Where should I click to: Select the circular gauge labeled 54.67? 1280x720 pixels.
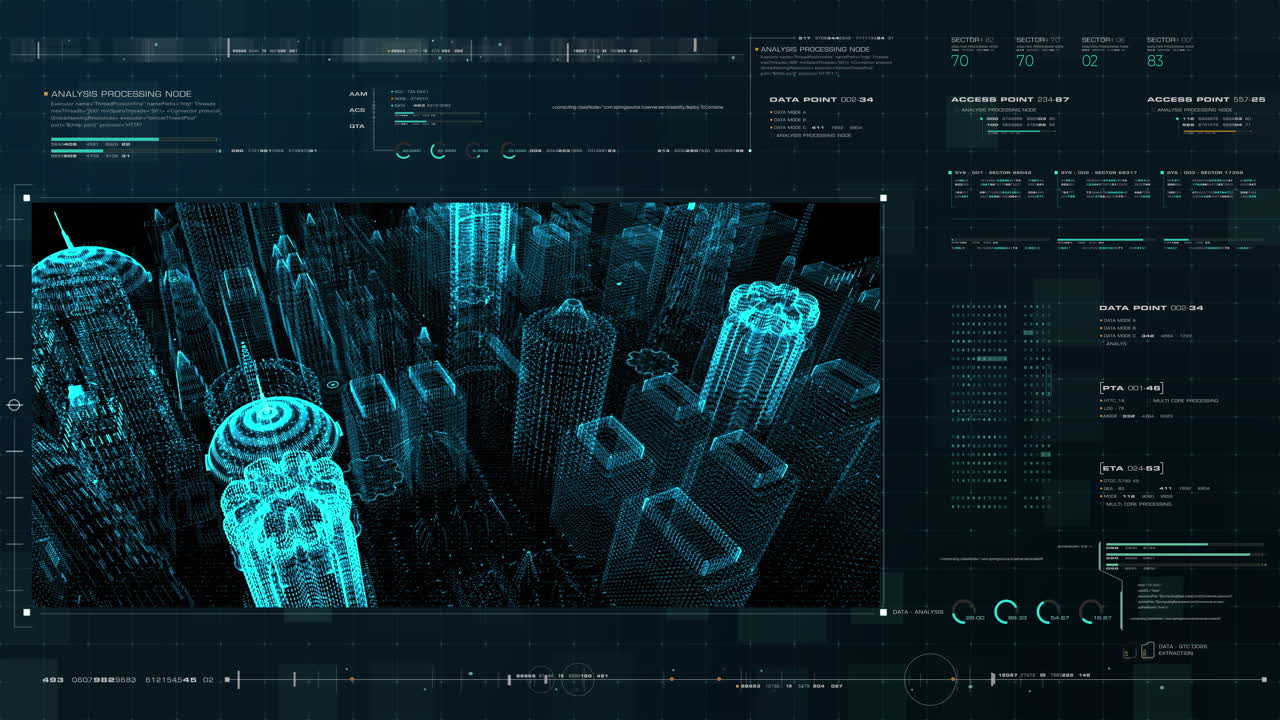(x=1046, y=612)
